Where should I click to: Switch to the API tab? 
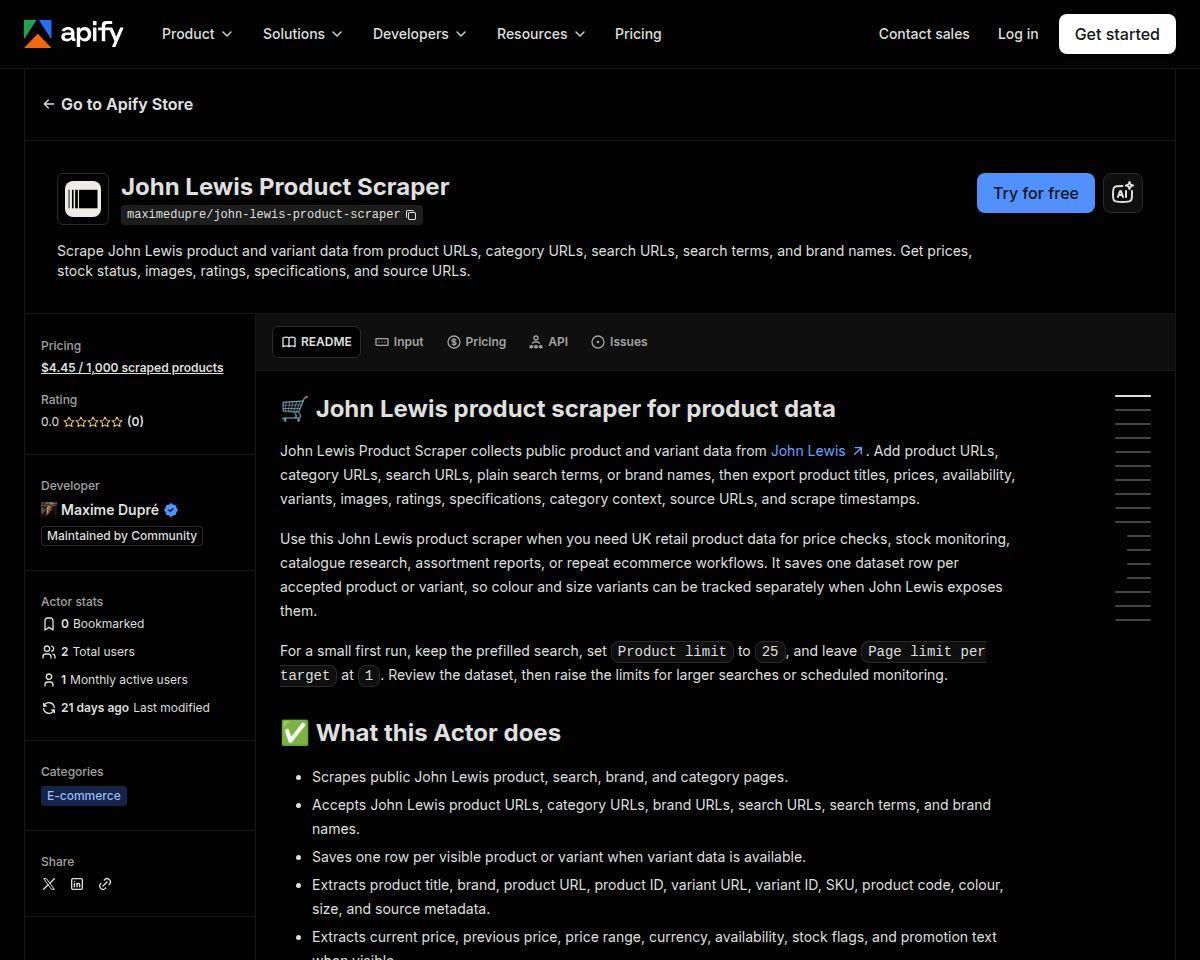coord(549,342)
